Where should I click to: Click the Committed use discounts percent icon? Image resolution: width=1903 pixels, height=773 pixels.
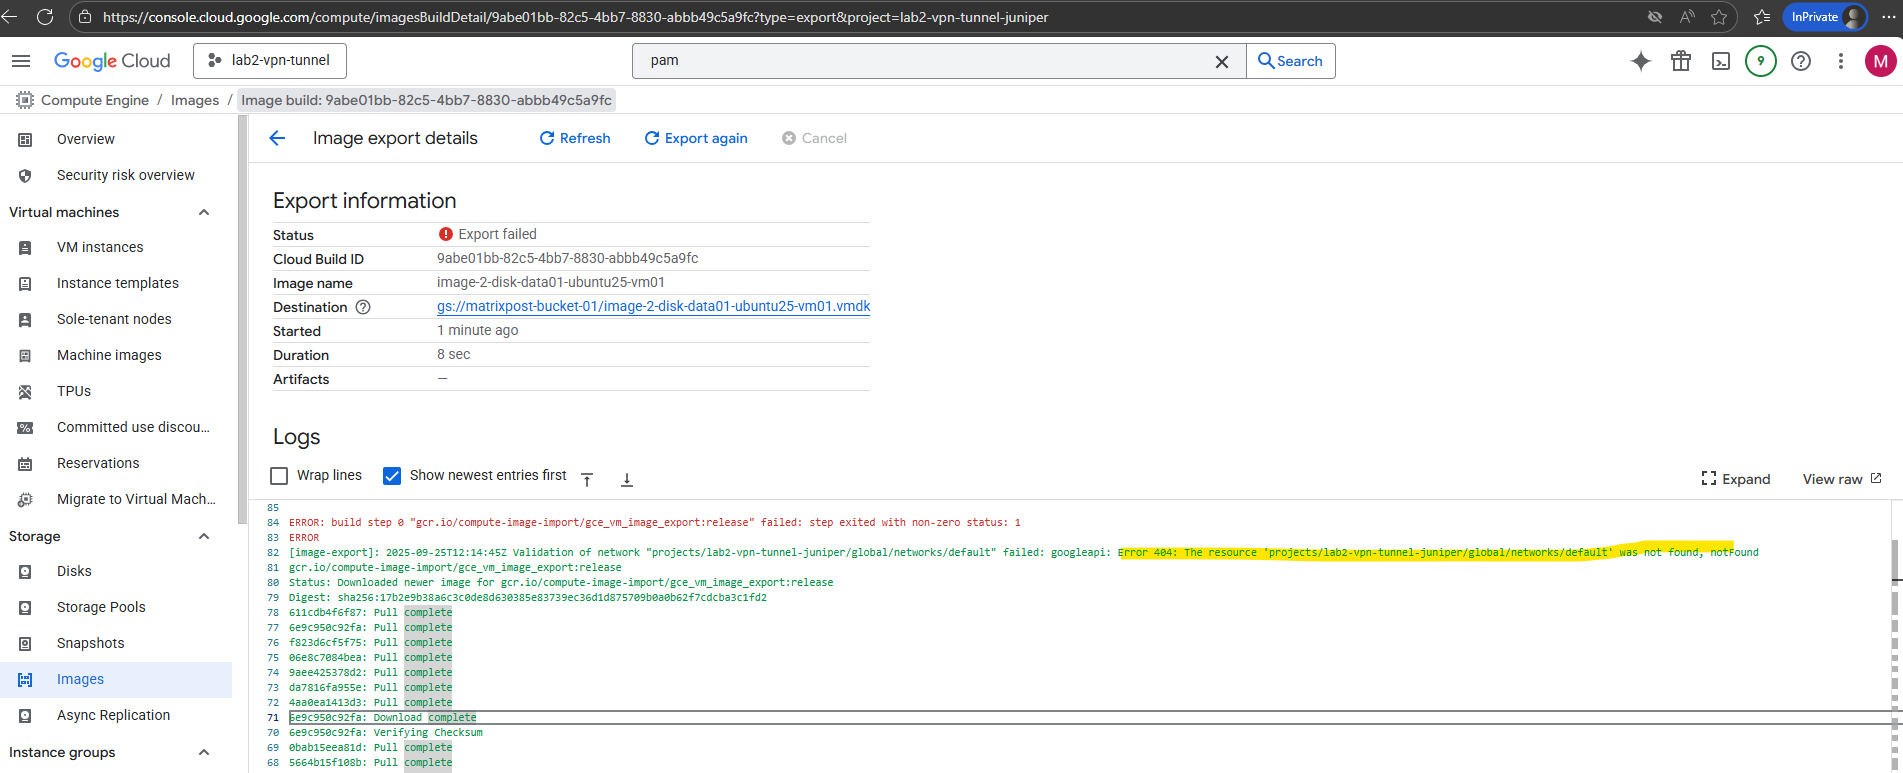coord(25,428)
